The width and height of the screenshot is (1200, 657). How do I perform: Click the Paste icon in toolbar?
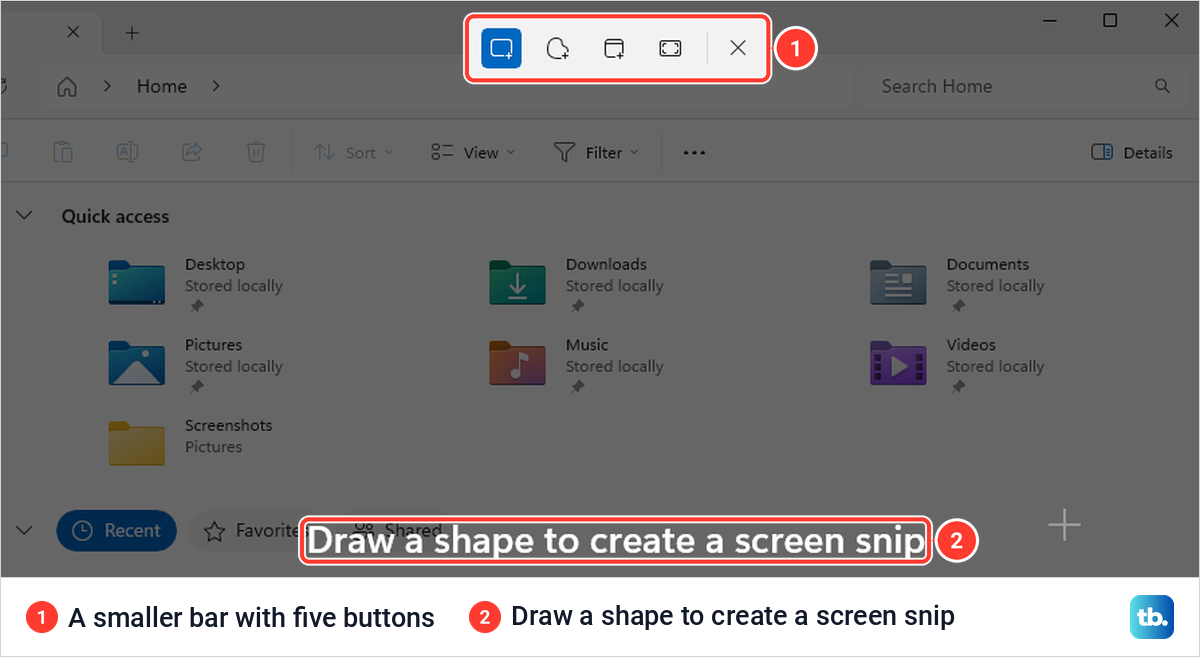tap(63, 152)
